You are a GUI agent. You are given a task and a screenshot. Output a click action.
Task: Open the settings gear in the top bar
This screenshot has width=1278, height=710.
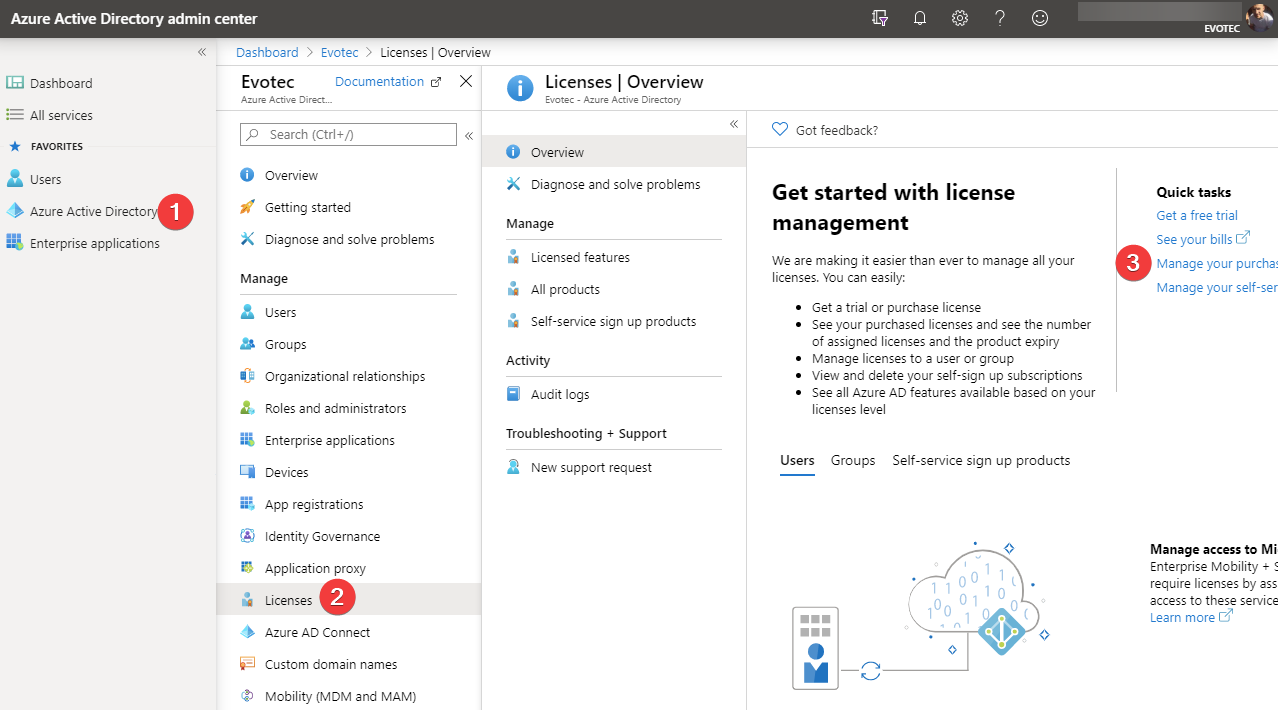pyautogui.click(x=959, y=18)
